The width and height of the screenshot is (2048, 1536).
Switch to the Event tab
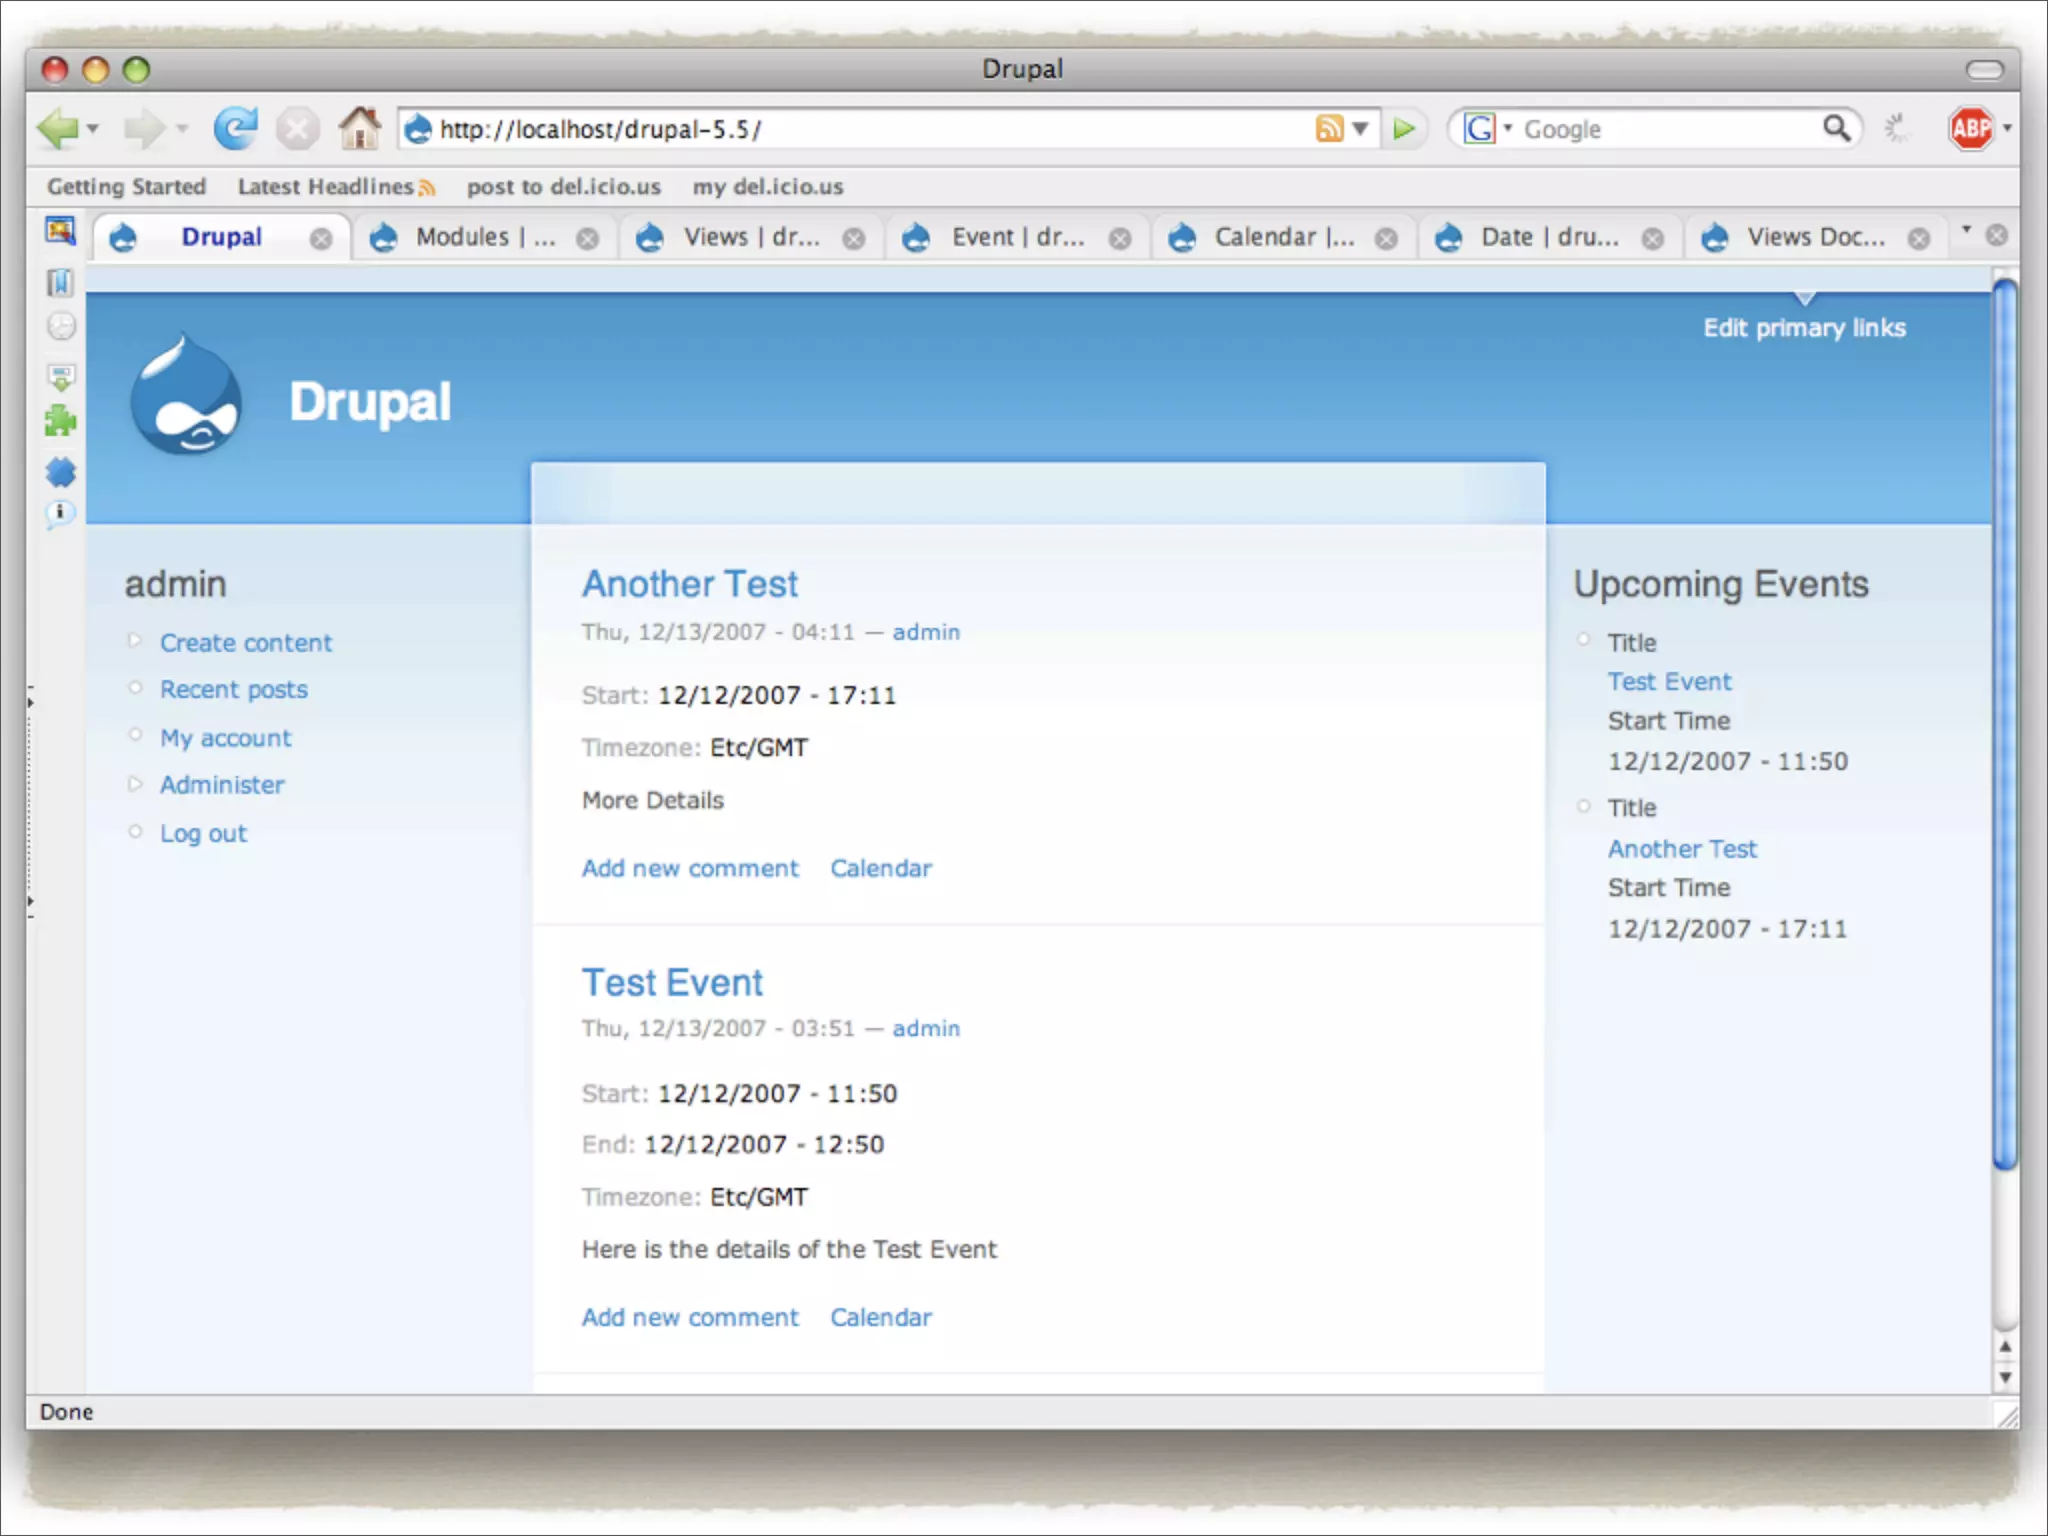[1017, 238]
